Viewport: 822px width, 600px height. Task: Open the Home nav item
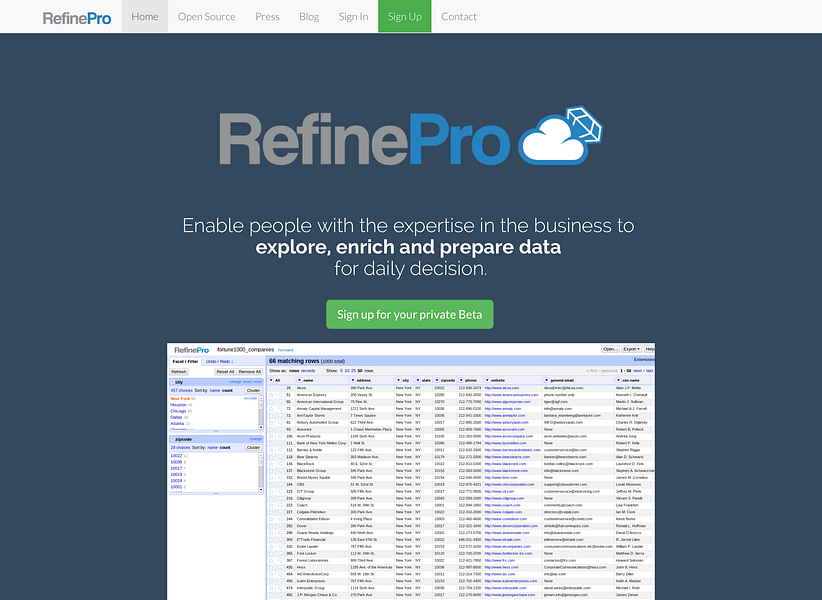[145, 16]
